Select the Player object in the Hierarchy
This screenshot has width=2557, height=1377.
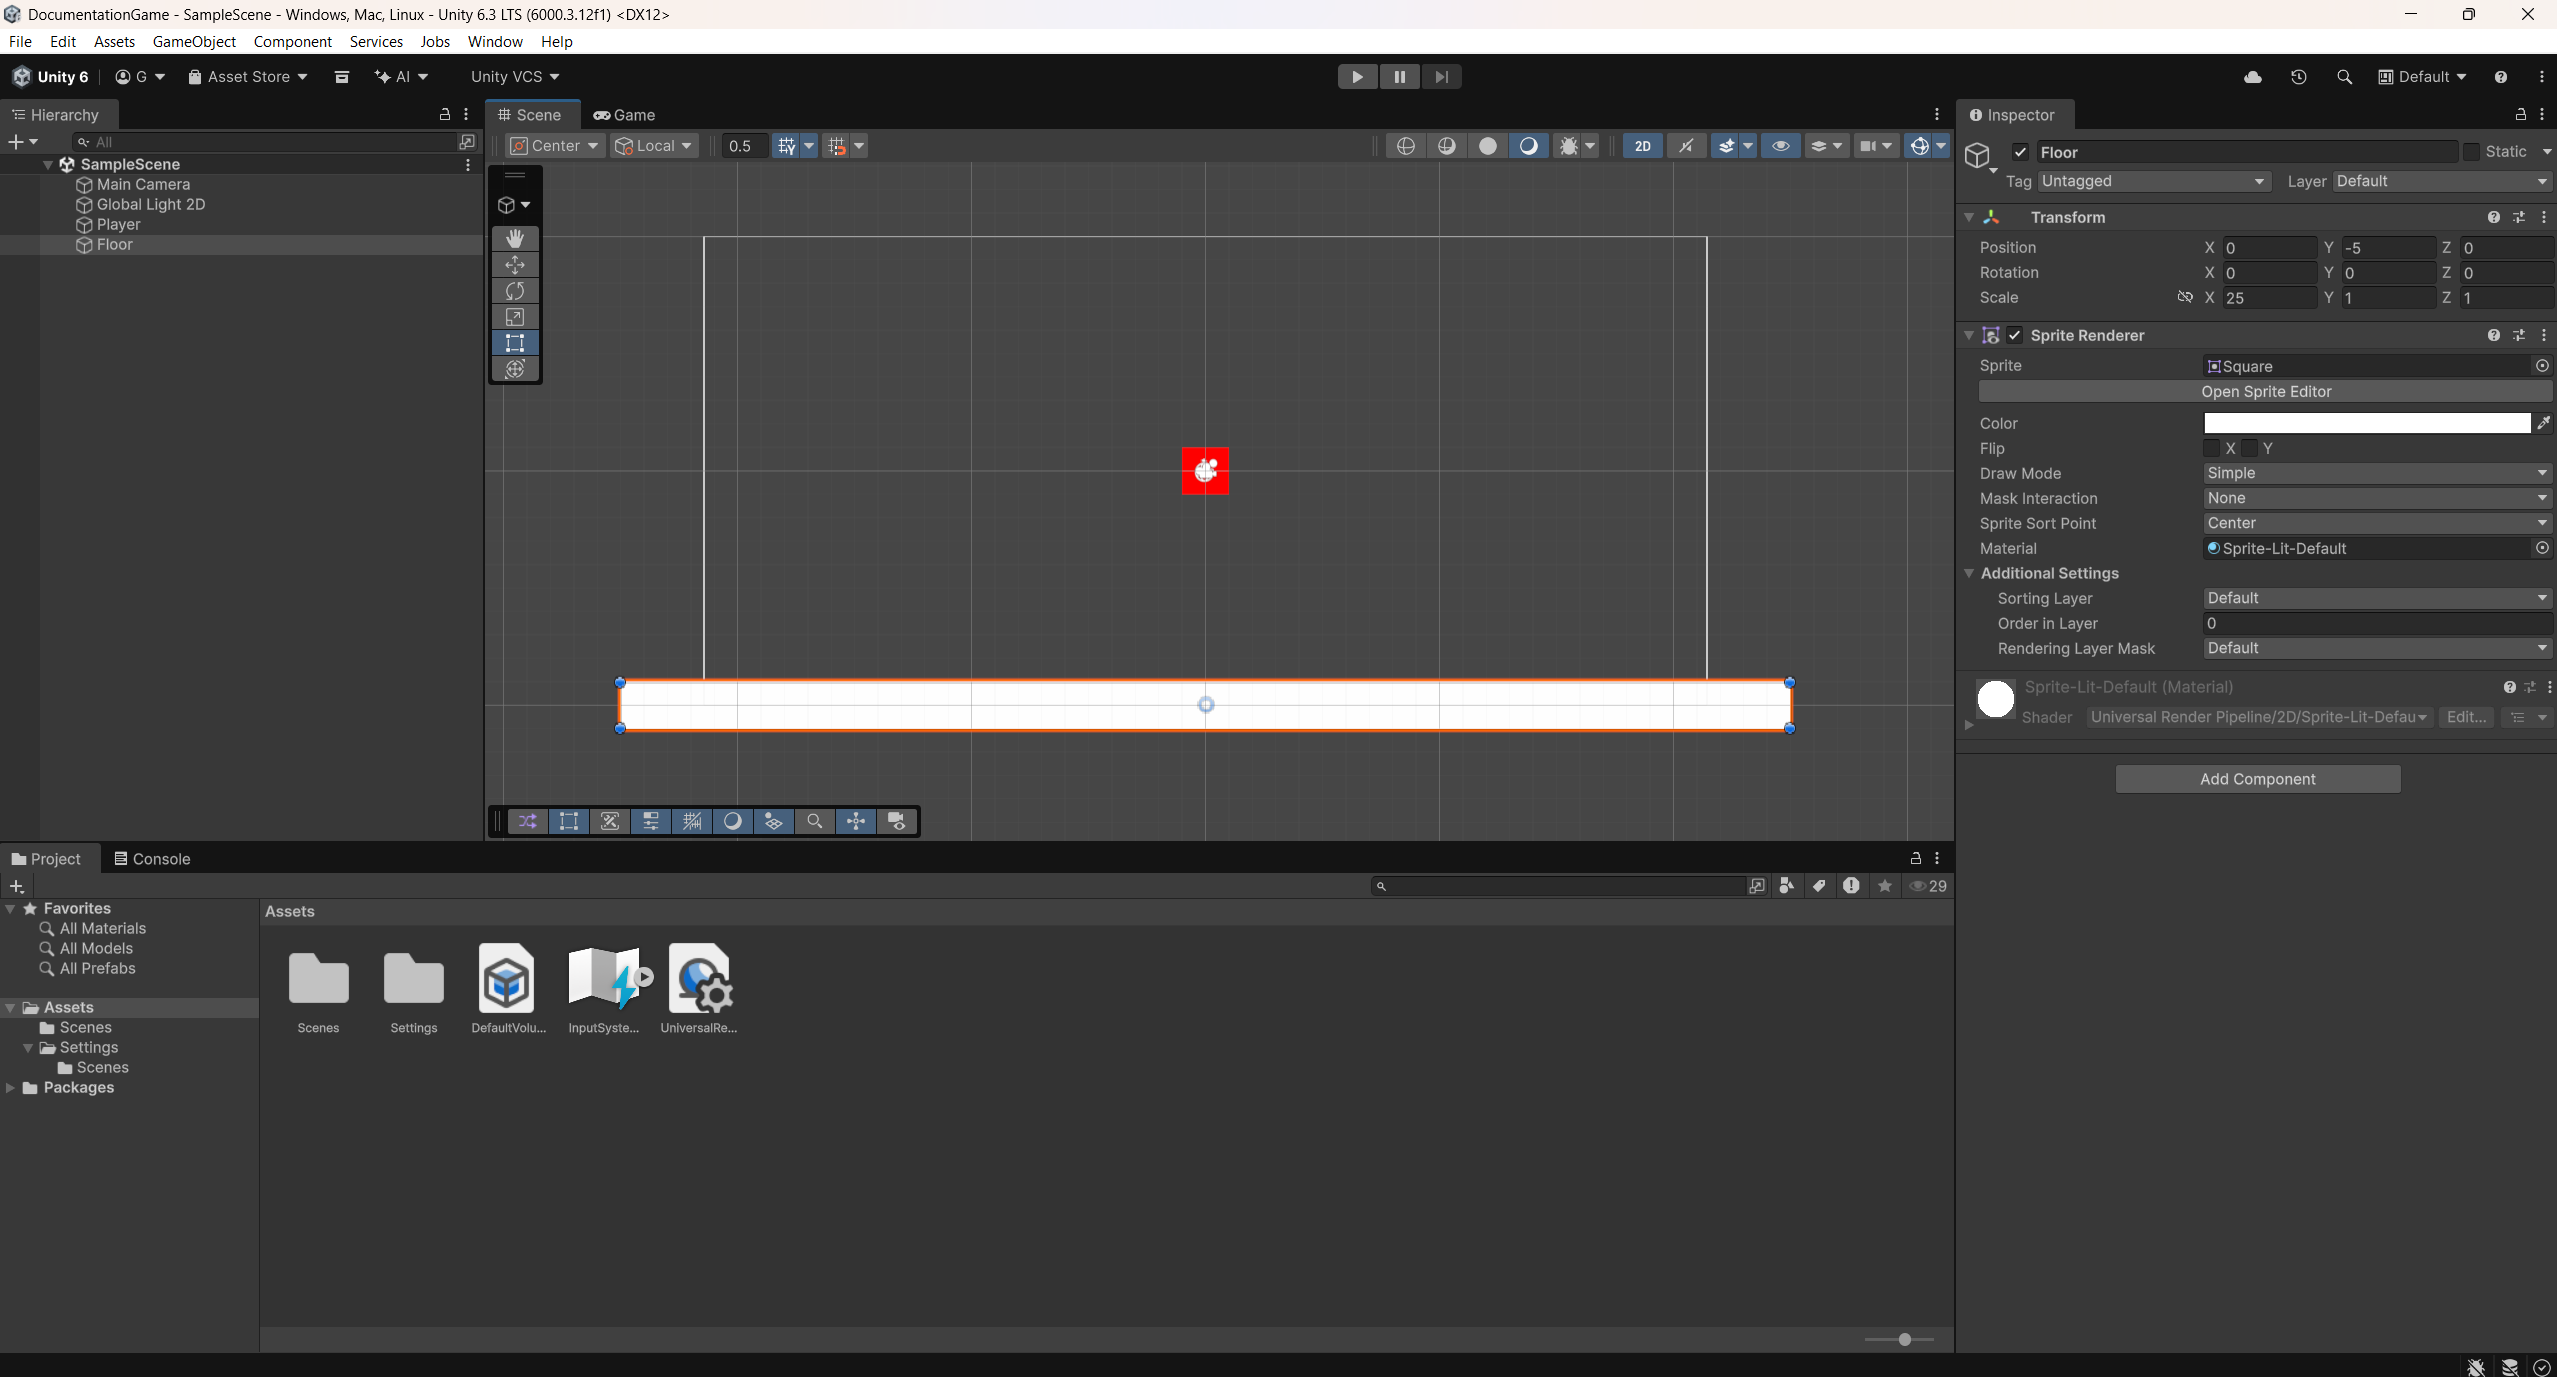tap(119, 224)
